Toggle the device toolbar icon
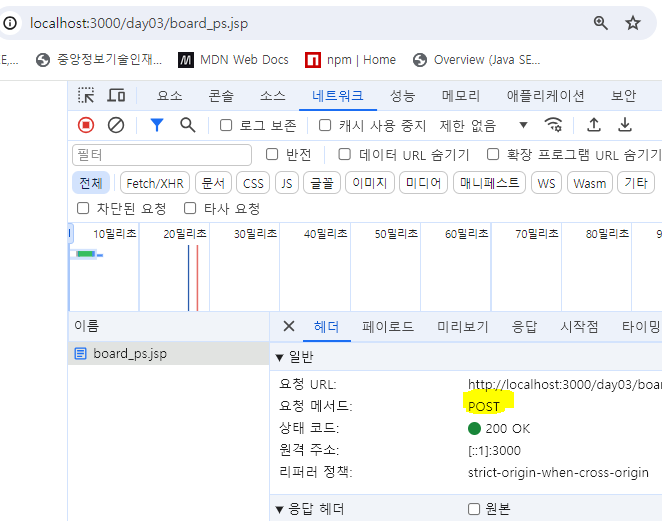 pos(116,95)
